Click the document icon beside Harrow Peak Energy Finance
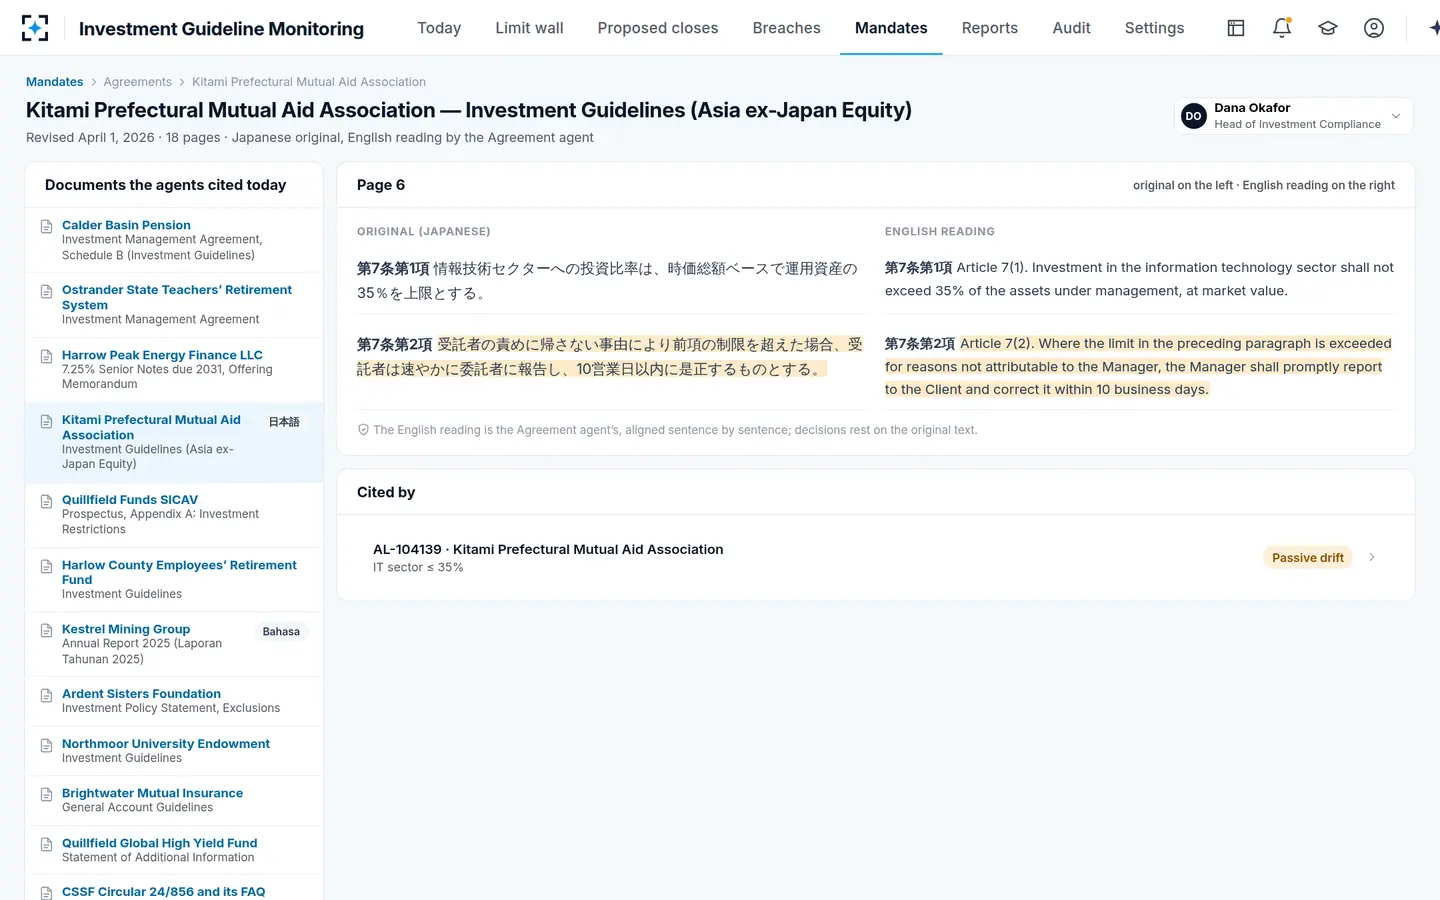This screenshot has width=1440, height=900. (x=46, y=356)
